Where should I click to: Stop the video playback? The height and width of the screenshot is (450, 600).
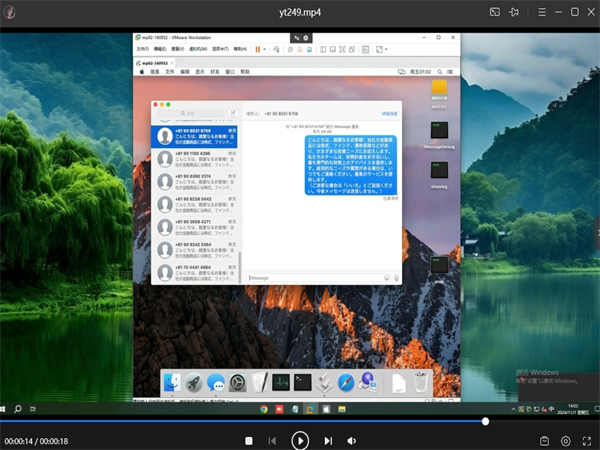click(249, 440)
